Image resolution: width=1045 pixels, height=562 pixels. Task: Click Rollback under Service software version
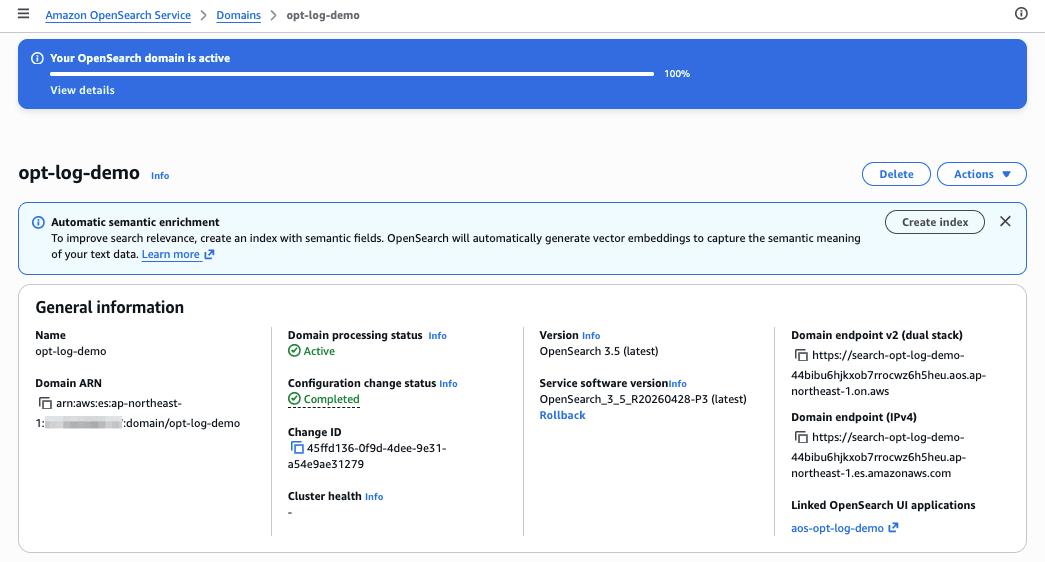[562, 415]
